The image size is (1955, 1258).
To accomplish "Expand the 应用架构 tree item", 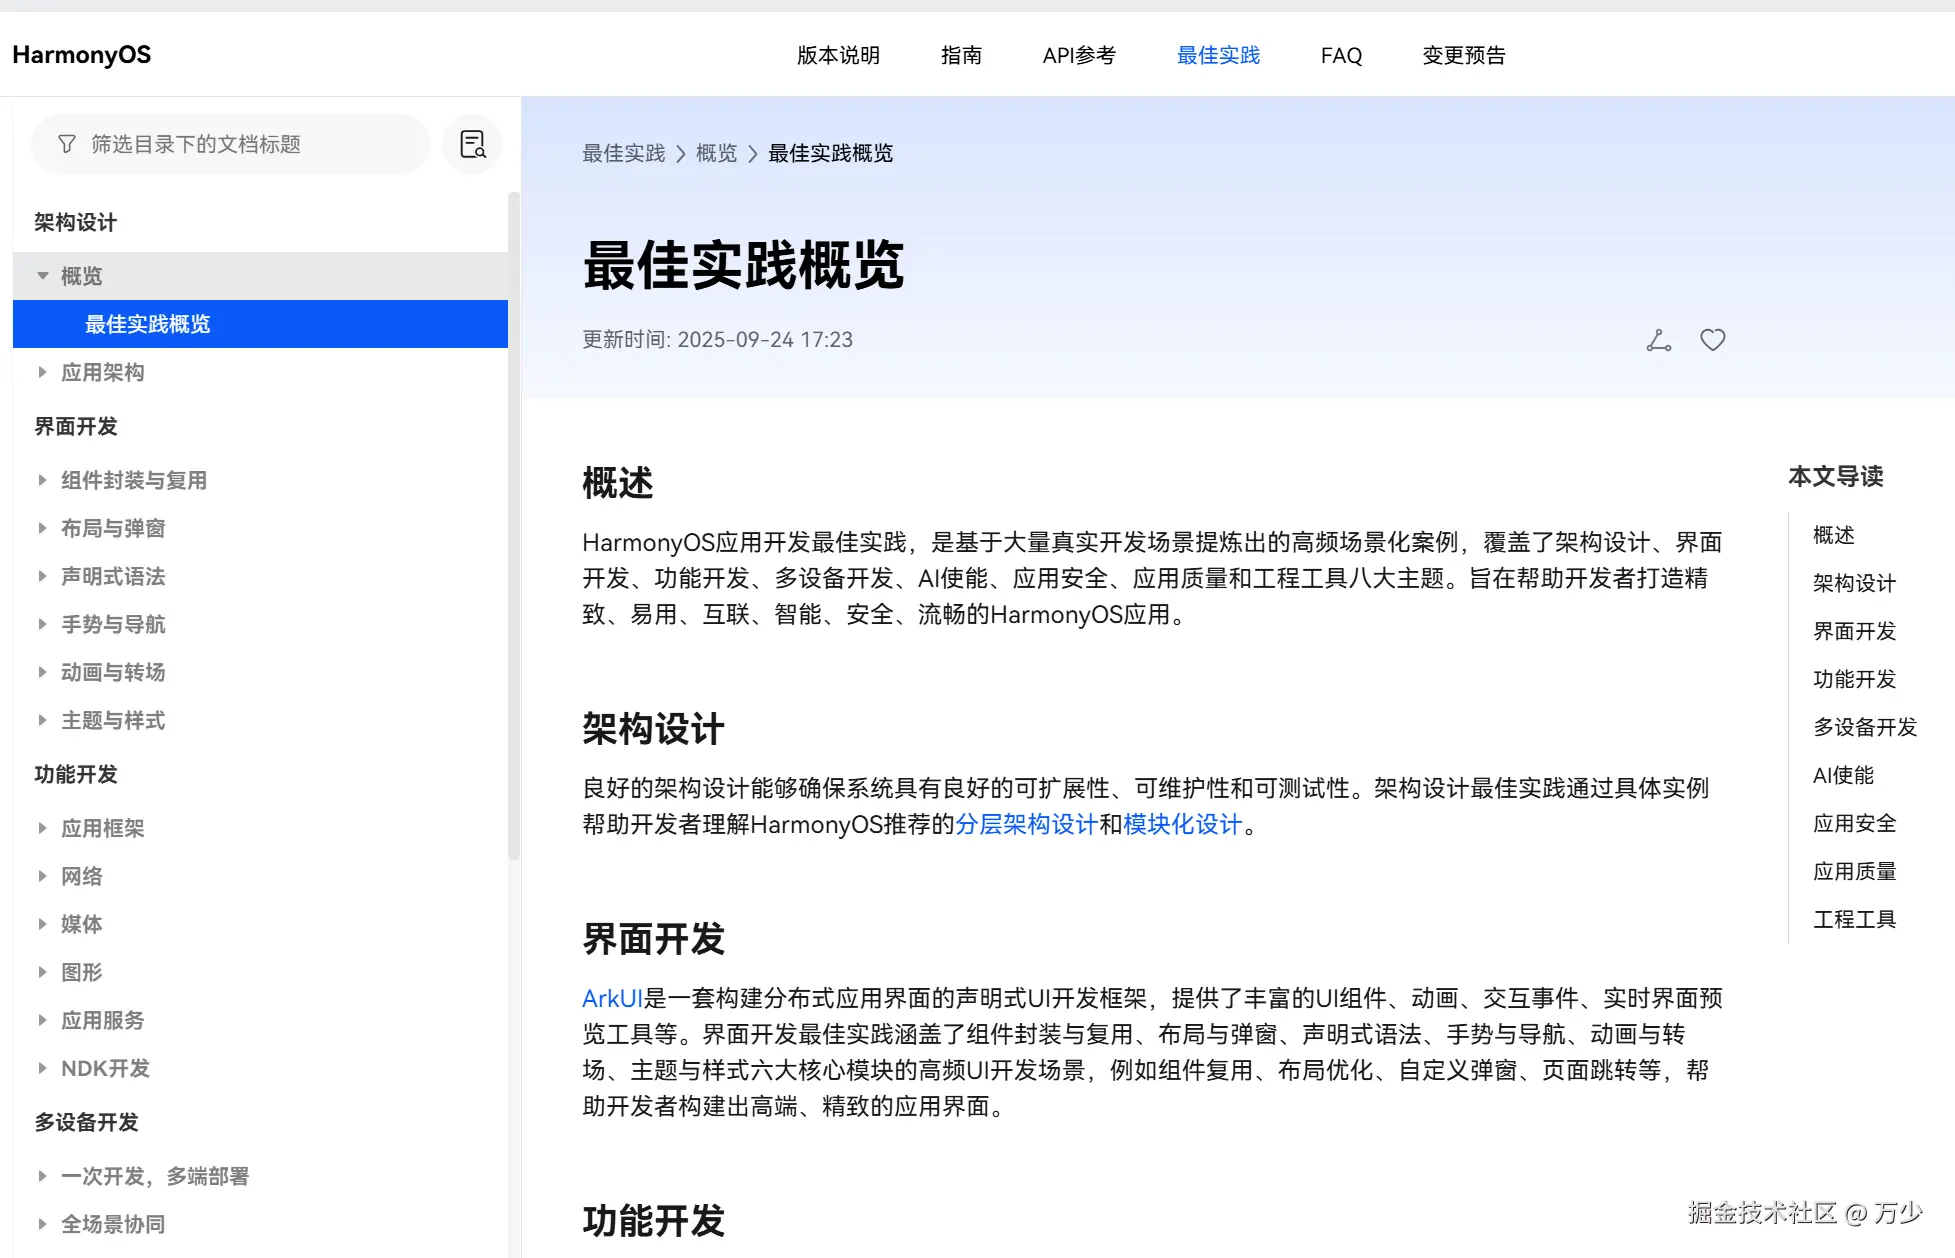I will [43, 372].
